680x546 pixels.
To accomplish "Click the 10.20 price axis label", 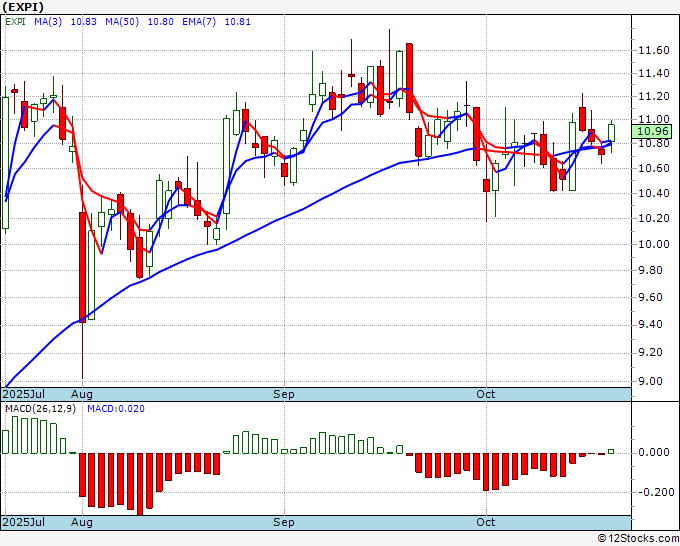I will [x=654, y=218].
